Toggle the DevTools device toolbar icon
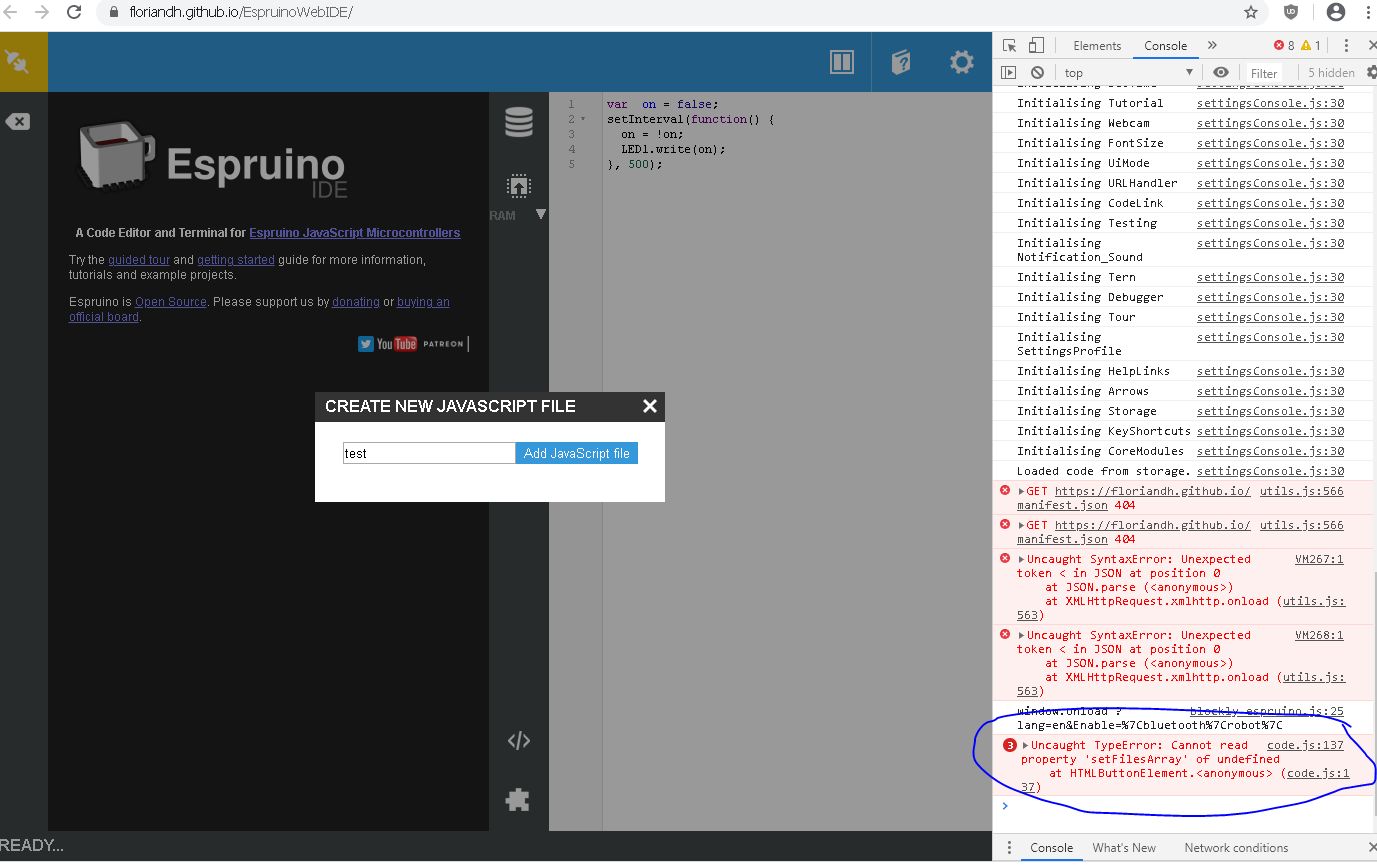The width and height of the screenshot is (1377, 867). [1036, 45]
